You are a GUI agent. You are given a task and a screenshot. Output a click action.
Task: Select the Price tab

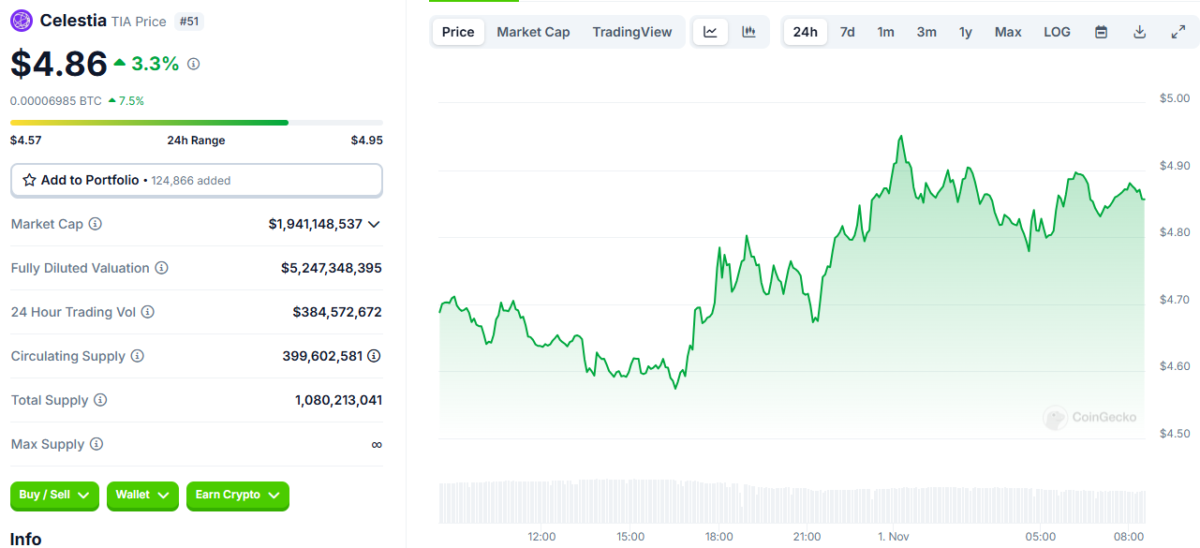click(x=458, y=32)
